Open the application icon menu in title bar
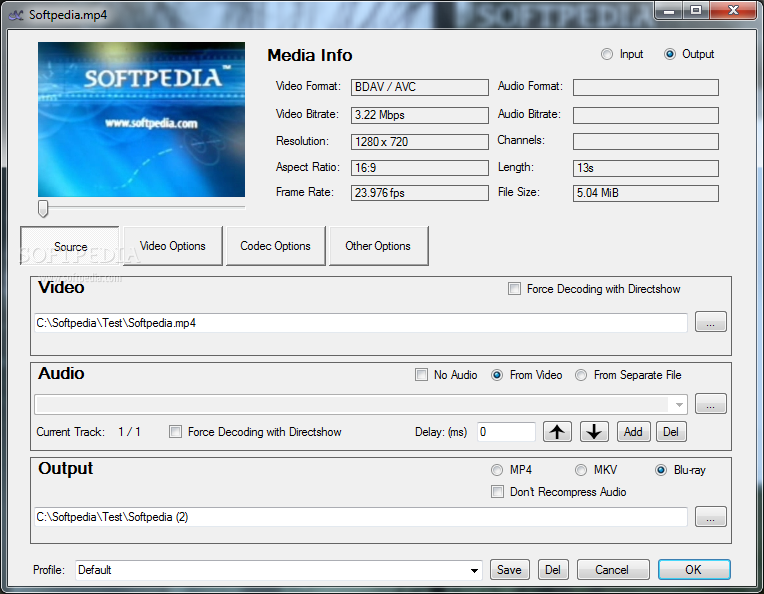Screen dimensions: 764x594 16,15
